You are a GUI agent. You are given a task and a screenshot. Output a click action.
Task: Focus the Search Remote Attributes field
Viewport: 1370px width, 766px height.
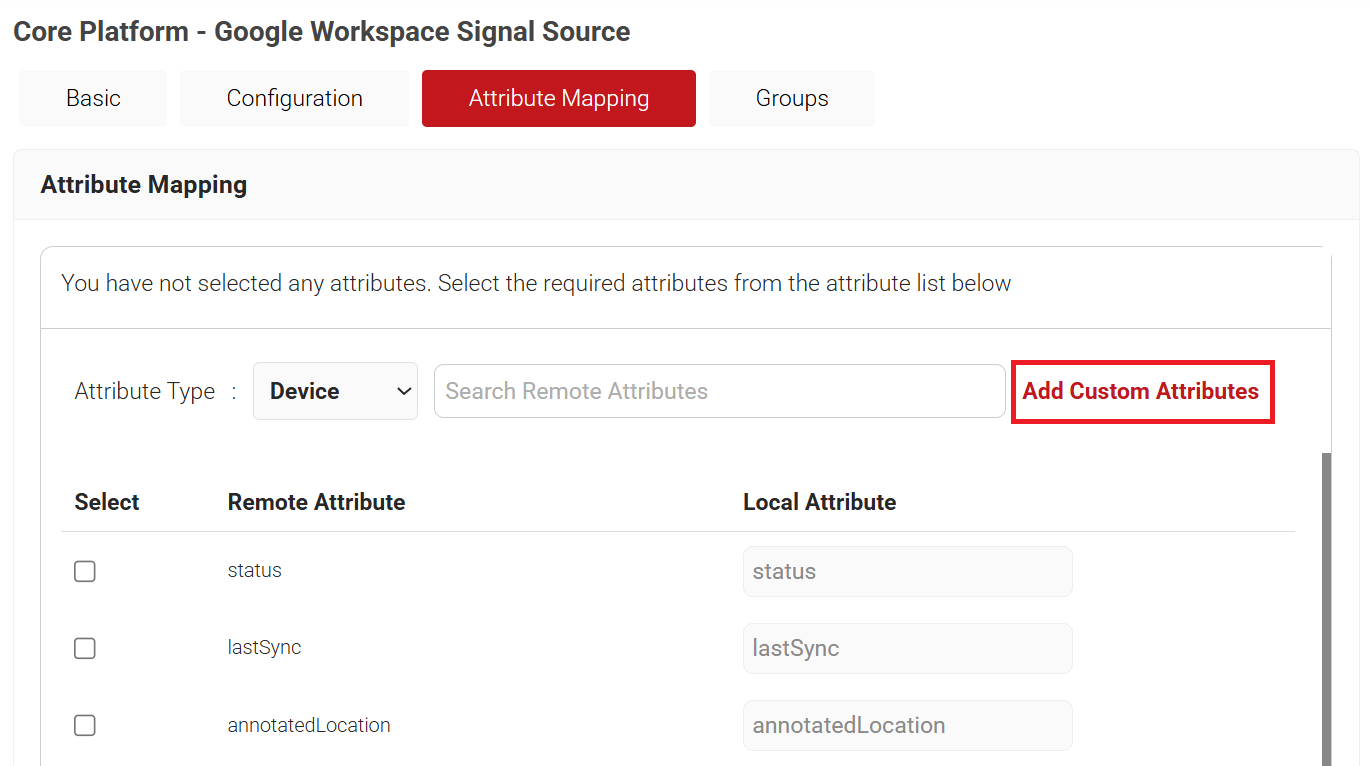(x=718, y=391)
